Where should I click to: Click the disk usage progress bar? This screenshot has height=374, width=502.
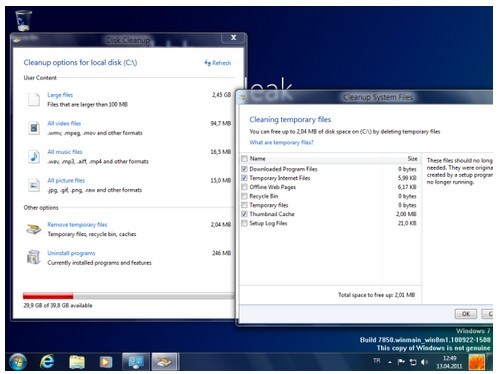(129, 296)
